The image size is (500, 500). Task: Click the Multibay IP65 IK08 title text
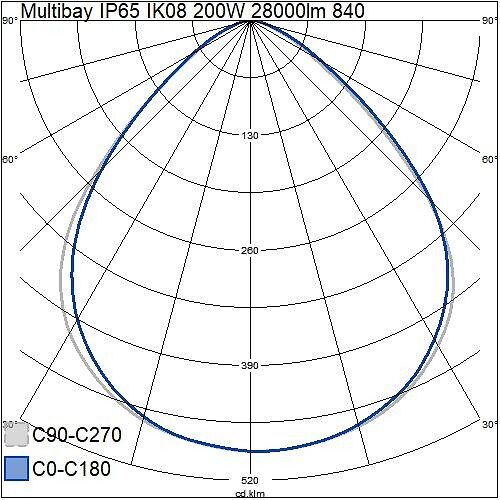(103, 11)
